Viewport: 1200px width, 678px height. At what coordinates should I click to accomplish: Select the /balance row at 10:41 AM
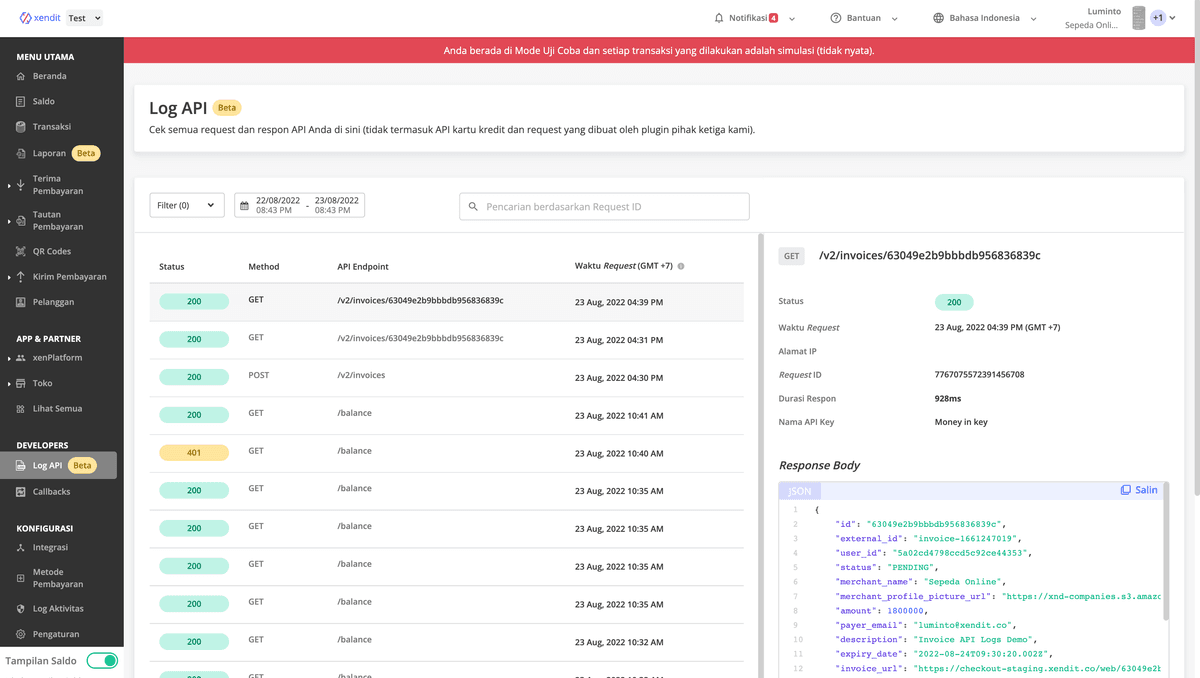coord(447,415)
